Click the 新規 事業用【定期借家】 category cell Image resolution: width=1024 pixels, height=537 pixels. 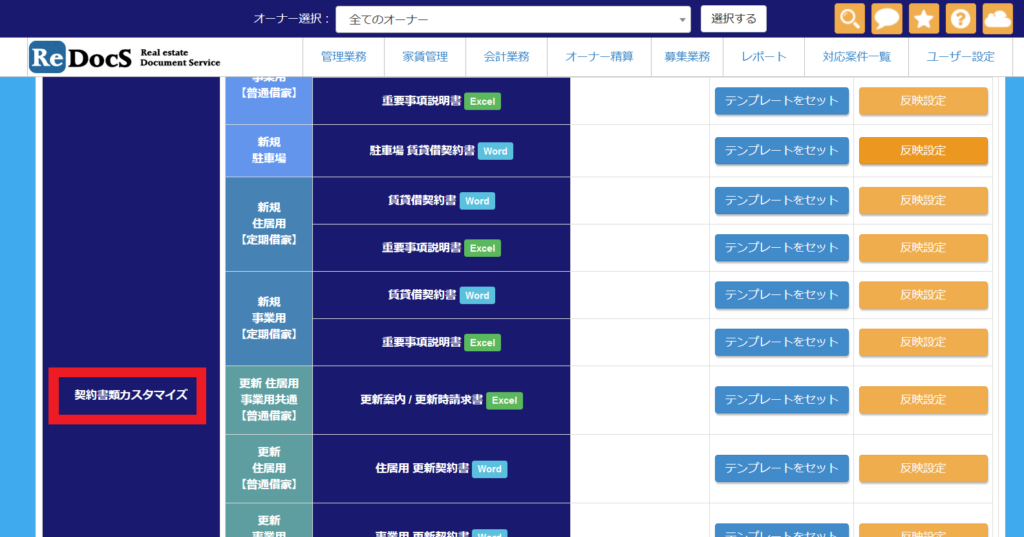[x=269, y=319]
